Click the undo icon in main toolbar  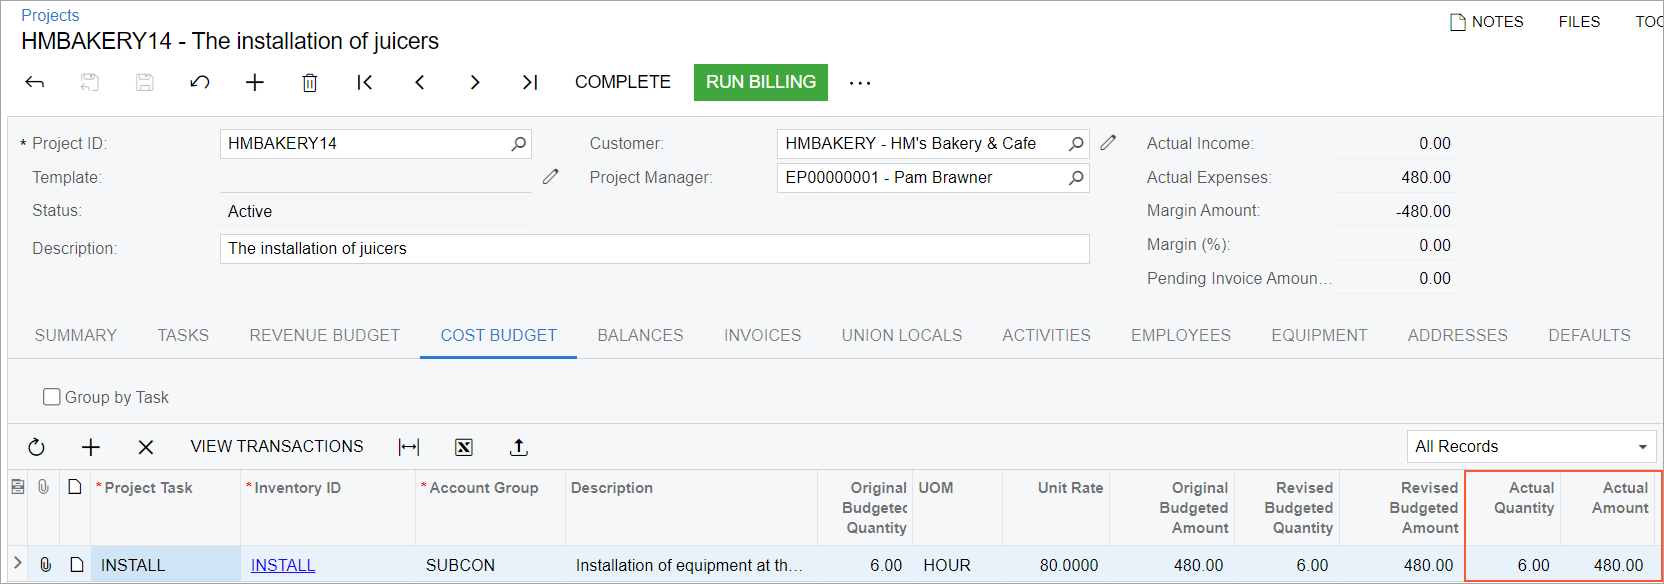200,82
